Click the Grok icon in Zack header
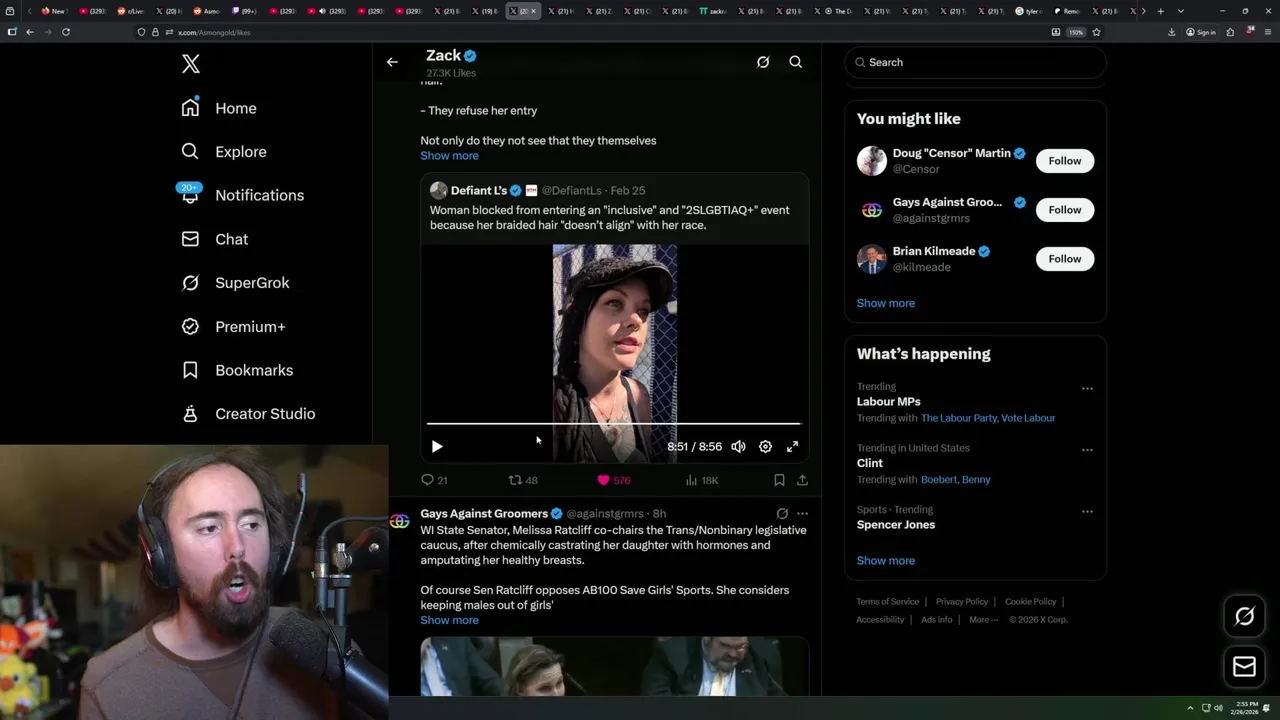Screen dimensions: 1280x720 tap(763, 62)
